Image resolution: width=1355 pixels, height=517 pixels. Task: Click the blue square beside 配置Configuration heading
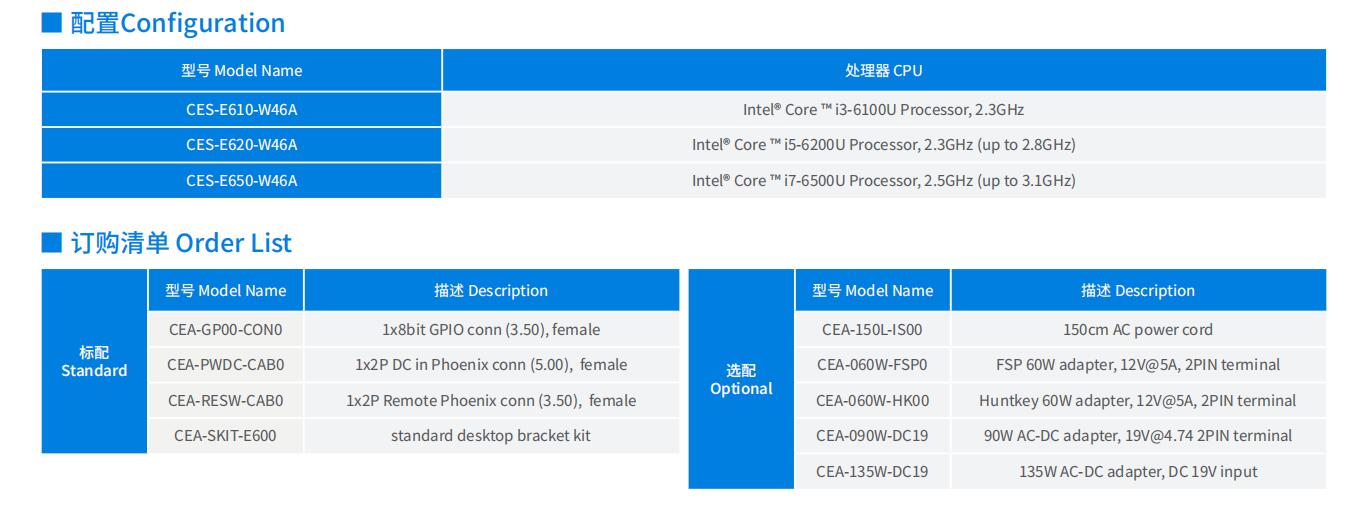[x=52, y=23]
